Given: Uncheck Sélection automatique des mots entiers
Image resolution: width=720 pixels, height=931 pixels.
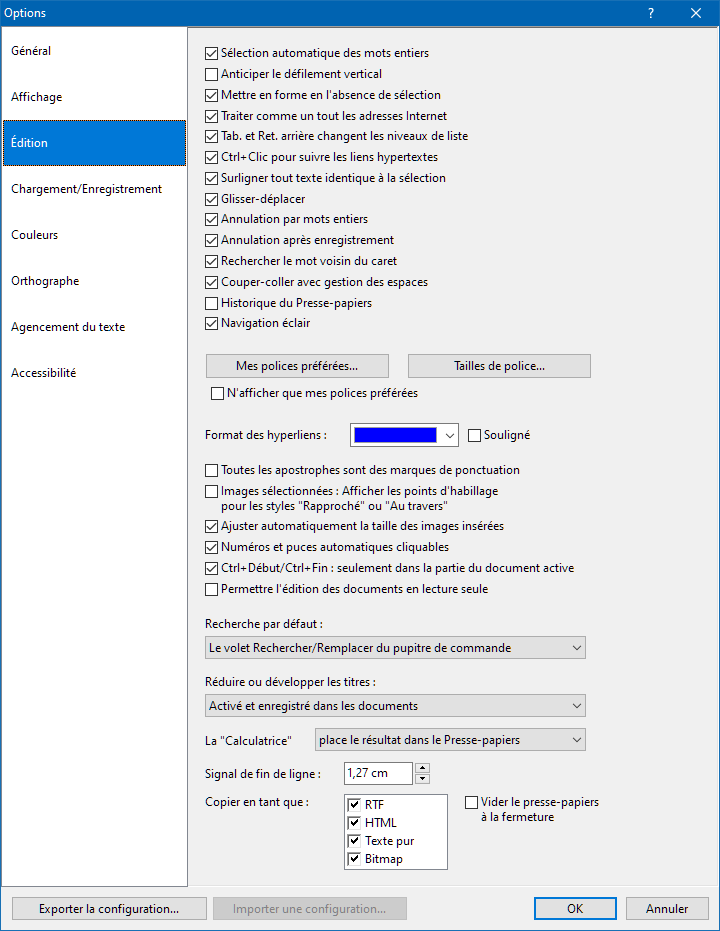Looking at the screenshot, I should tap(211, 53).
